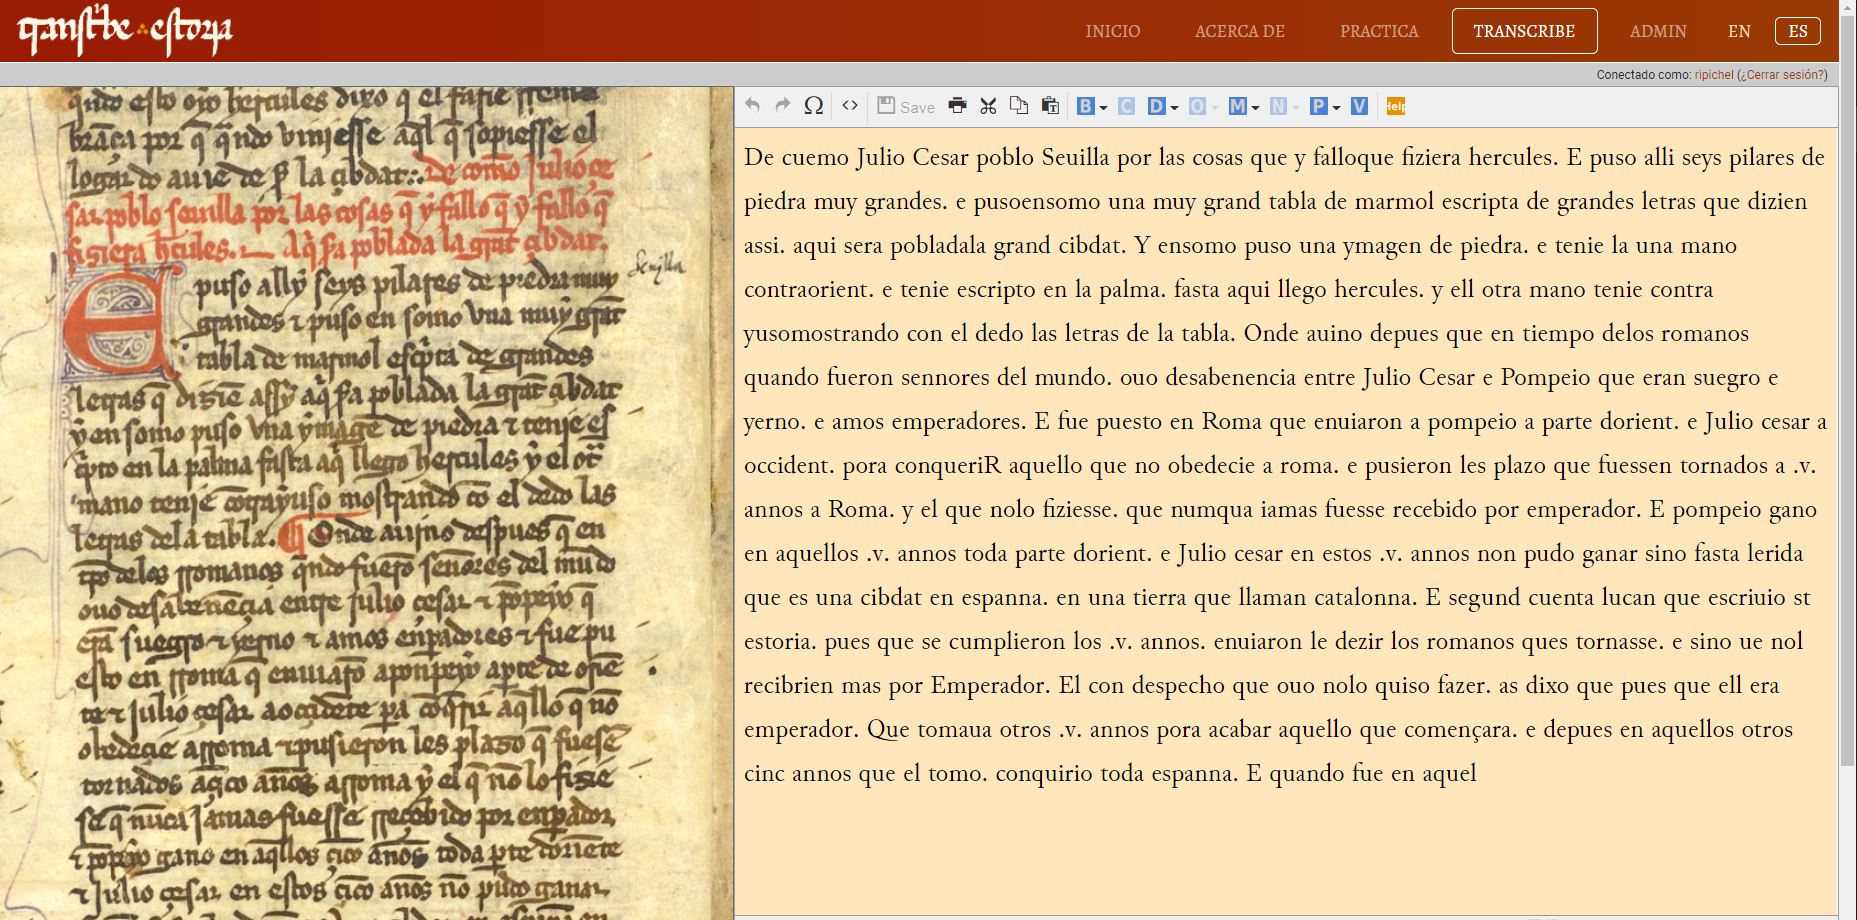Go to INICIO page
Image resolution: width=1857 pixels, height=920 pixels.
click(1112, 31)
